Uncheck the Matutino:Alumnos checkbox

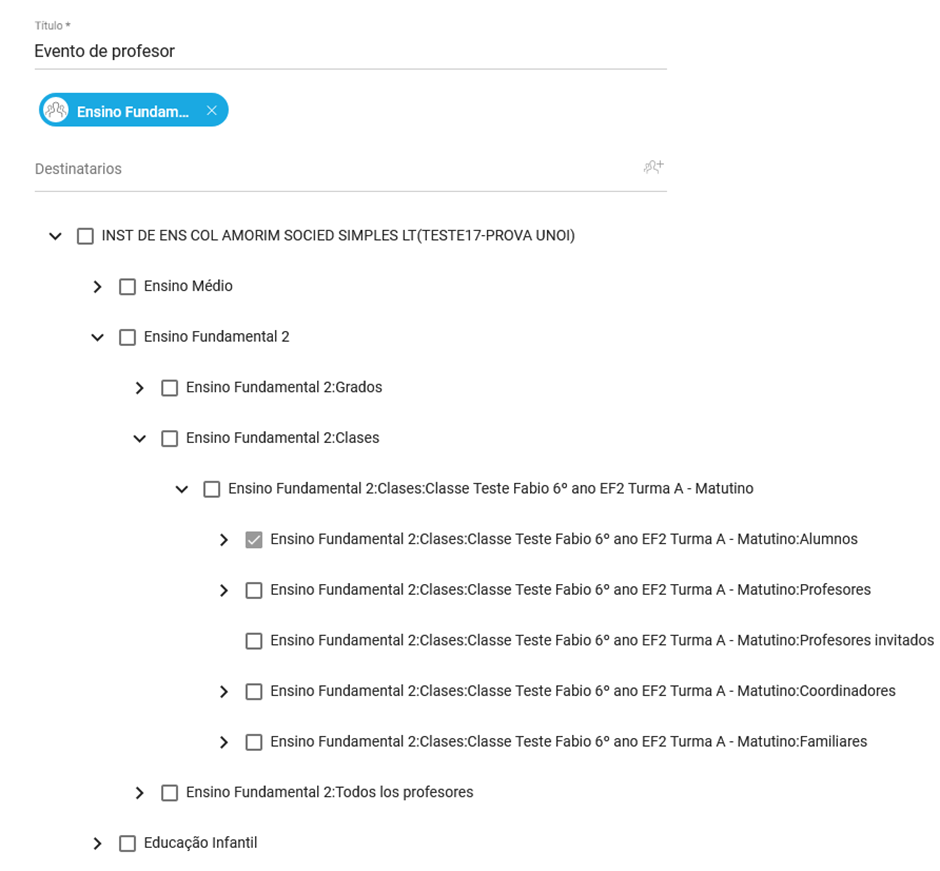coord(254,540)
